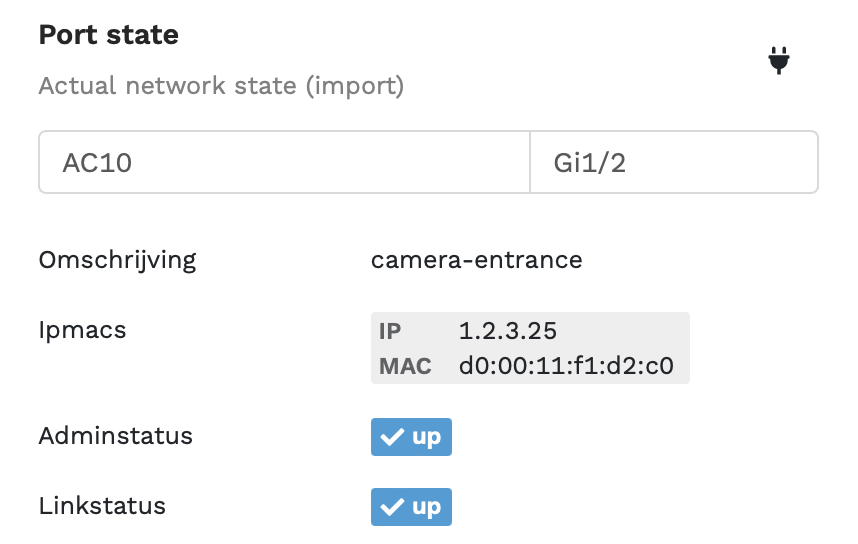Select the AC10 switch field

[284, 162]
